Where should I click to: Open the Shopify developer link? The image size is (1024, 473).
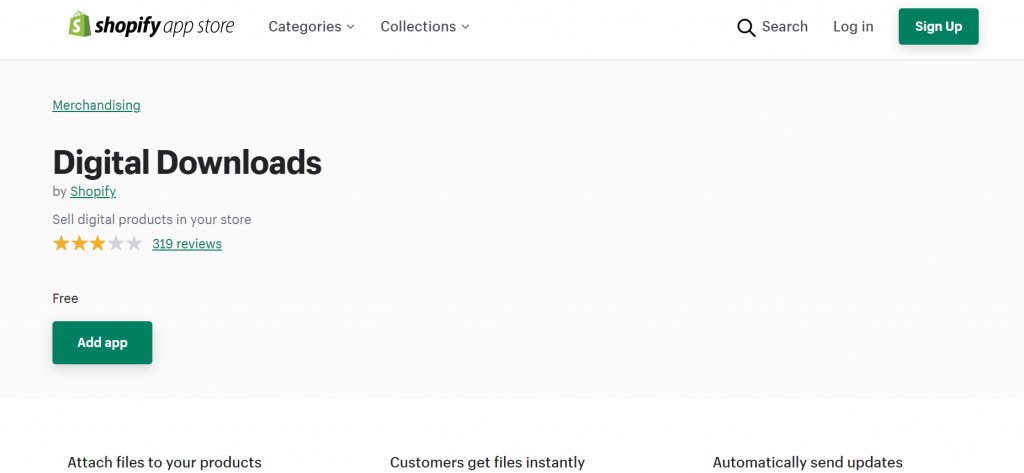(93, 192)
